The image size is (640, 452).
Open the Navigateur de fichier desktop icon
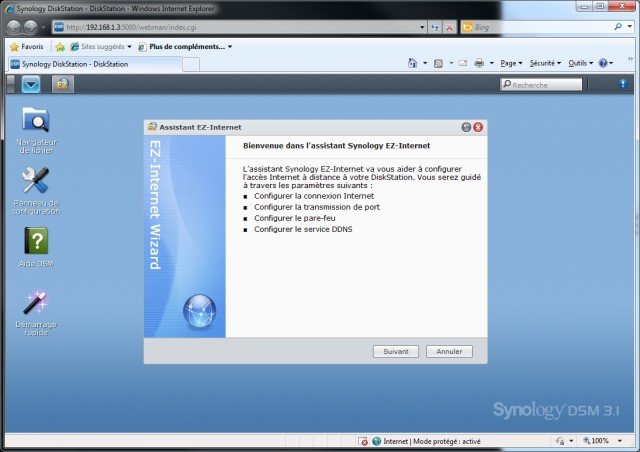pos(36,129)
